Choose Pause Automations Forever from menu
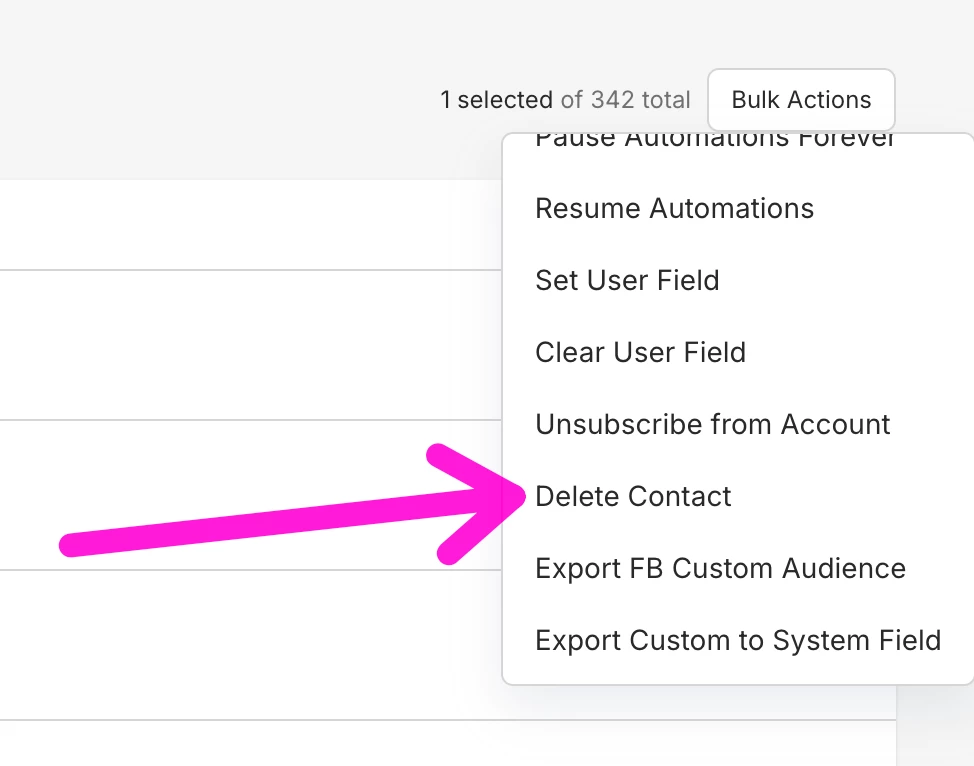 click(x=715, y=142)
